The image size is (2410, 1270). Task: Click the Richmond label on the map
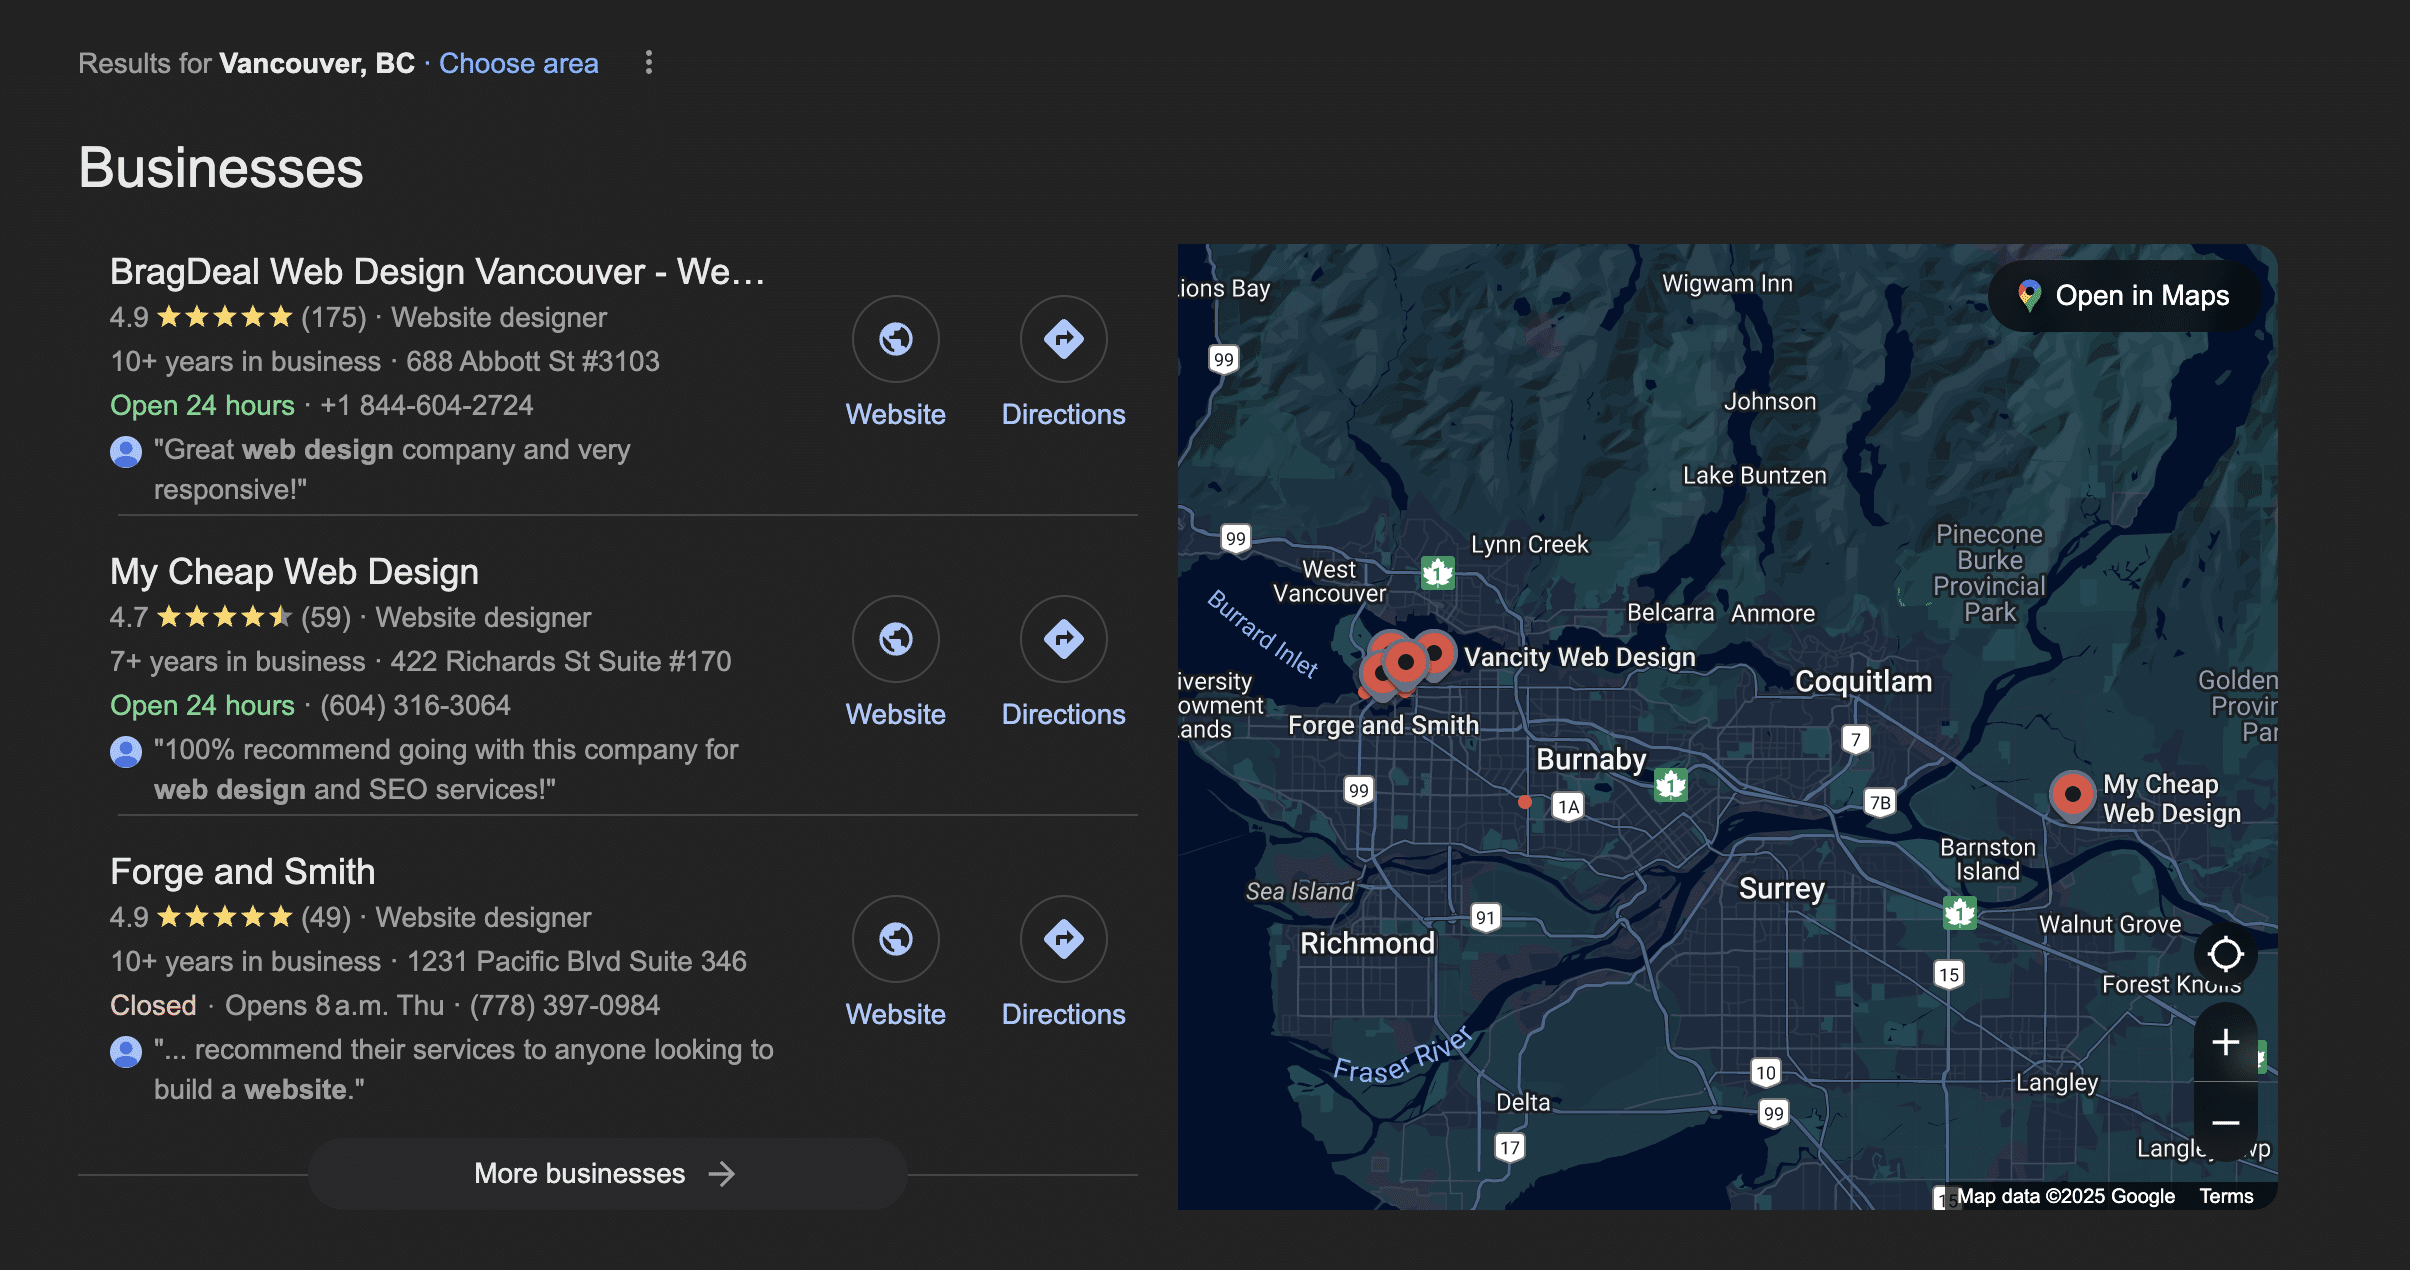pyautogui.click(x=1367, y=943)
